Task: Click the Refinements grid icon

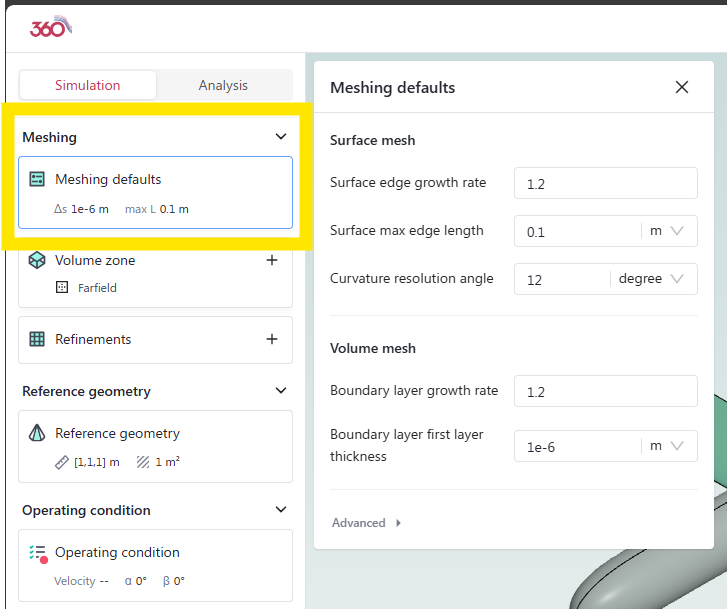Action: coord(37,339)
